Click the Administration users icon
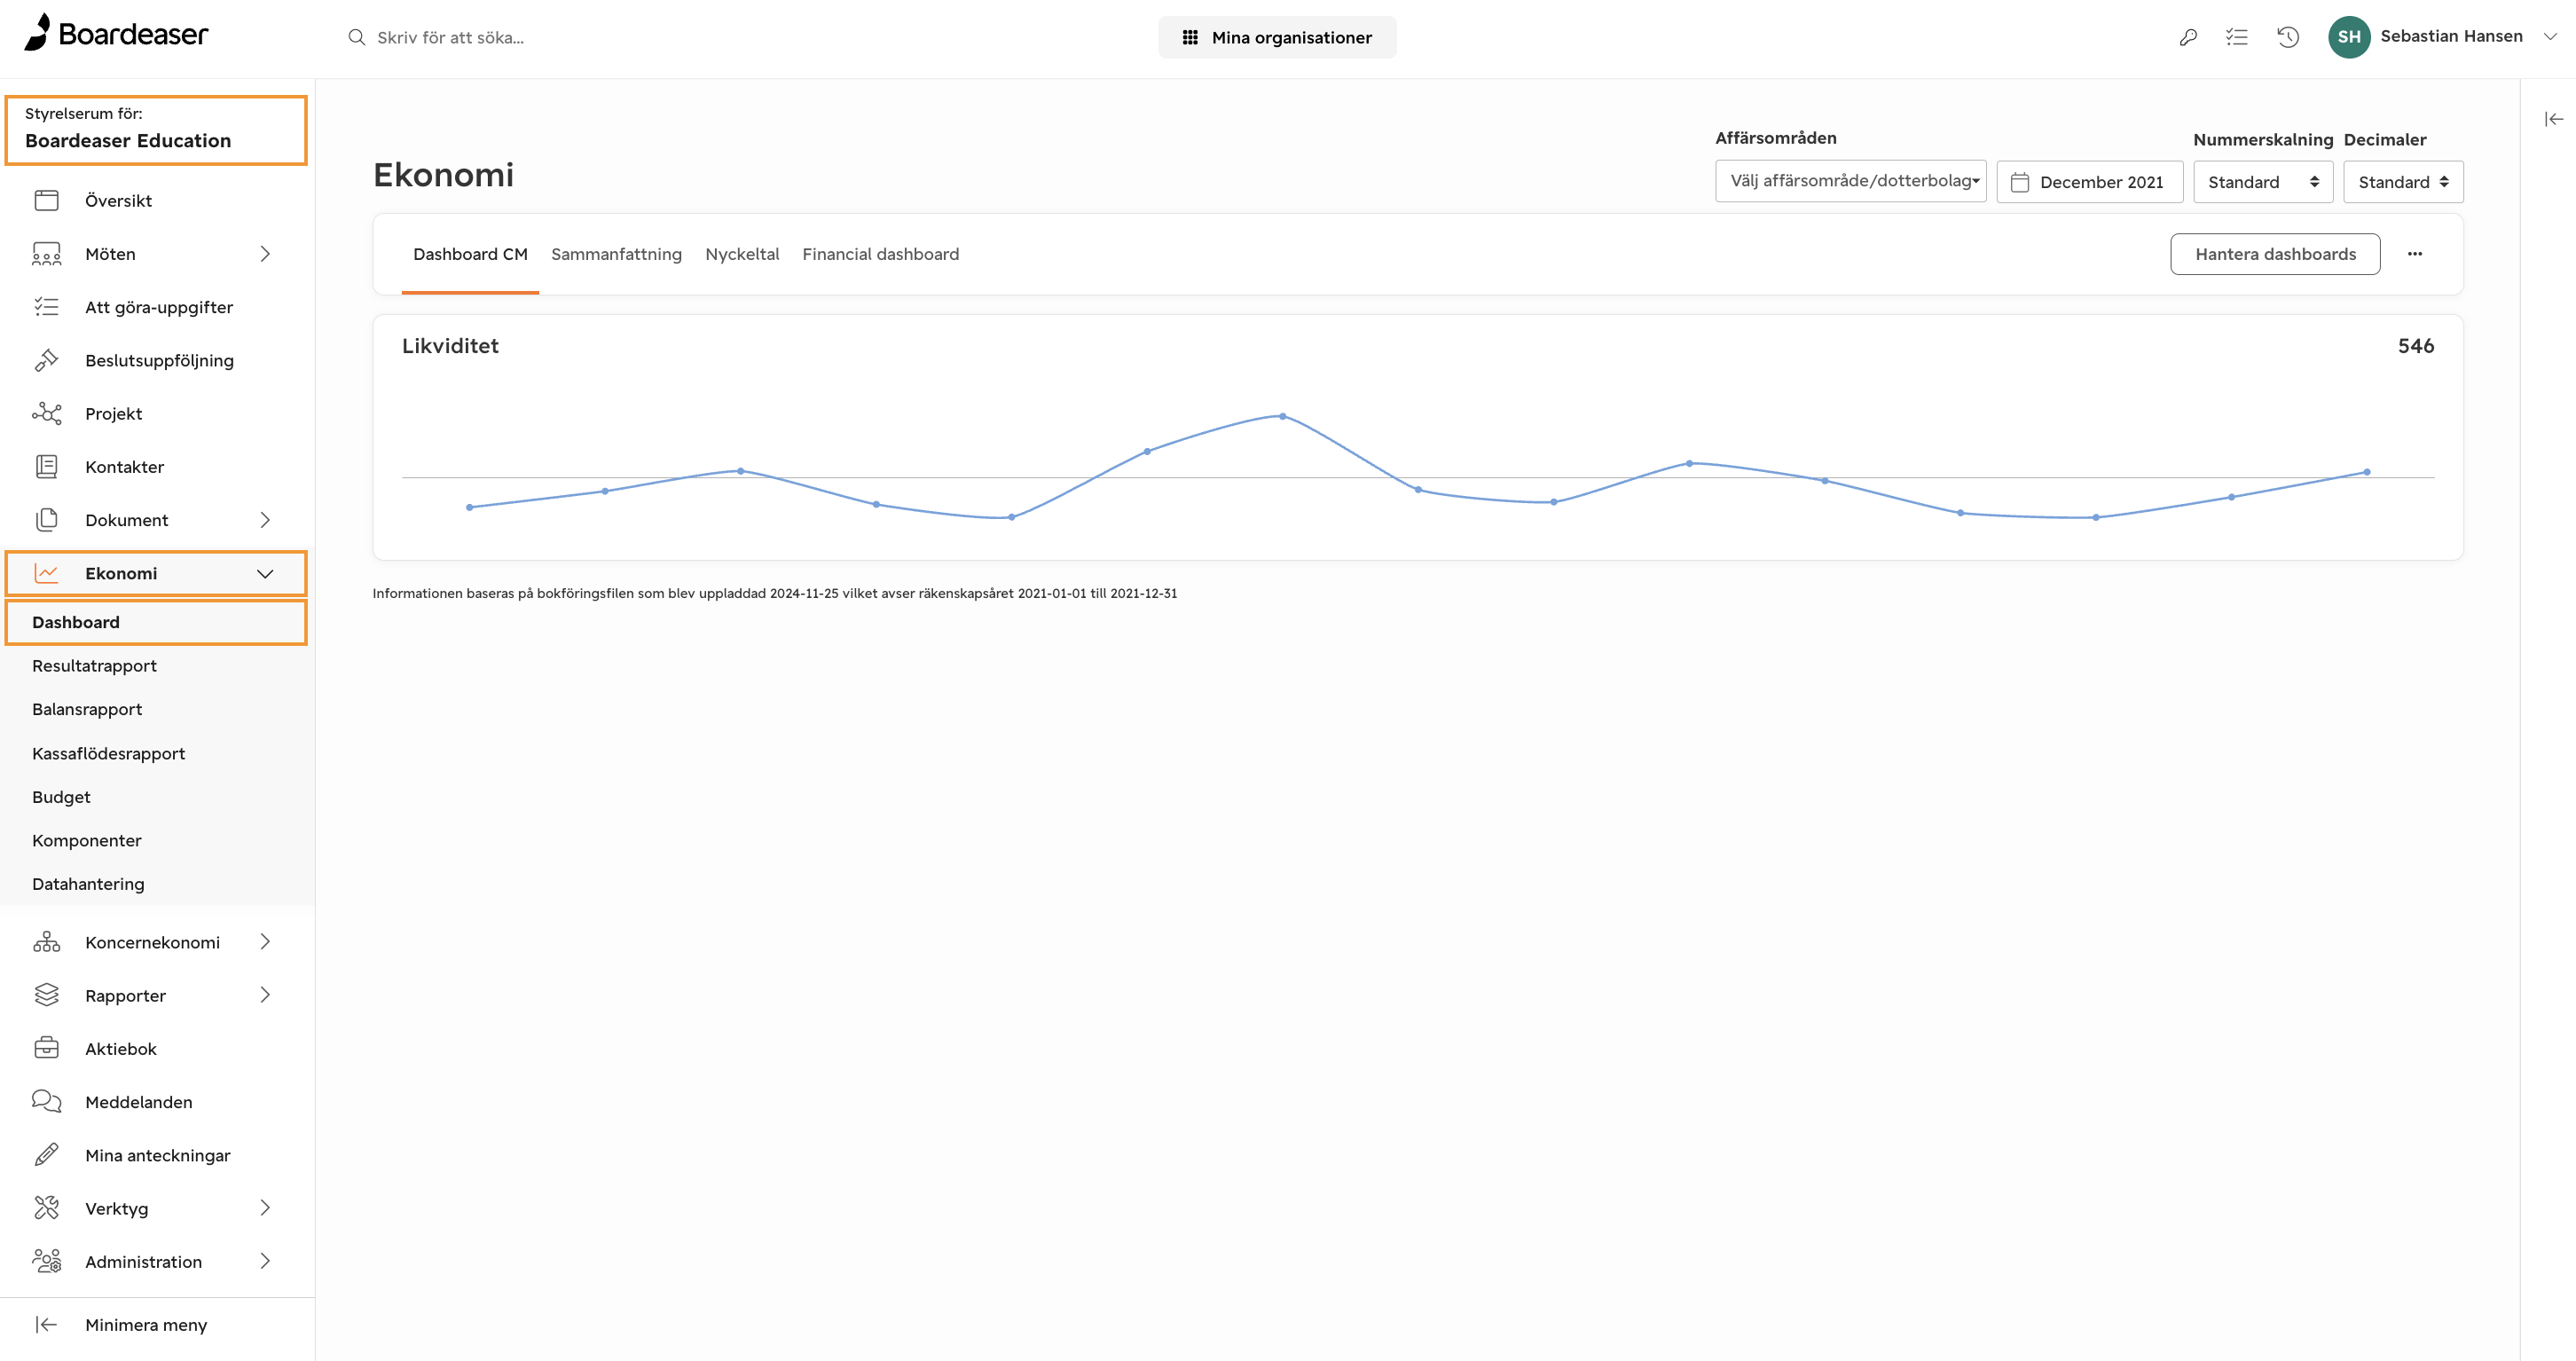Screen dimensions: 2576x1361 pos(47,1261)
